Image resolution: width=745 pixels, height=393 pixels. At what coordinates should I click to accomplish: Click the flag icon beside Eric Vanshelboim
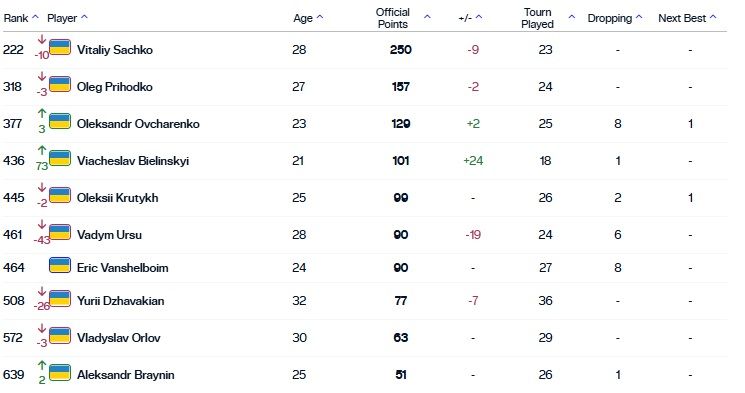click(x=60, y=266)
